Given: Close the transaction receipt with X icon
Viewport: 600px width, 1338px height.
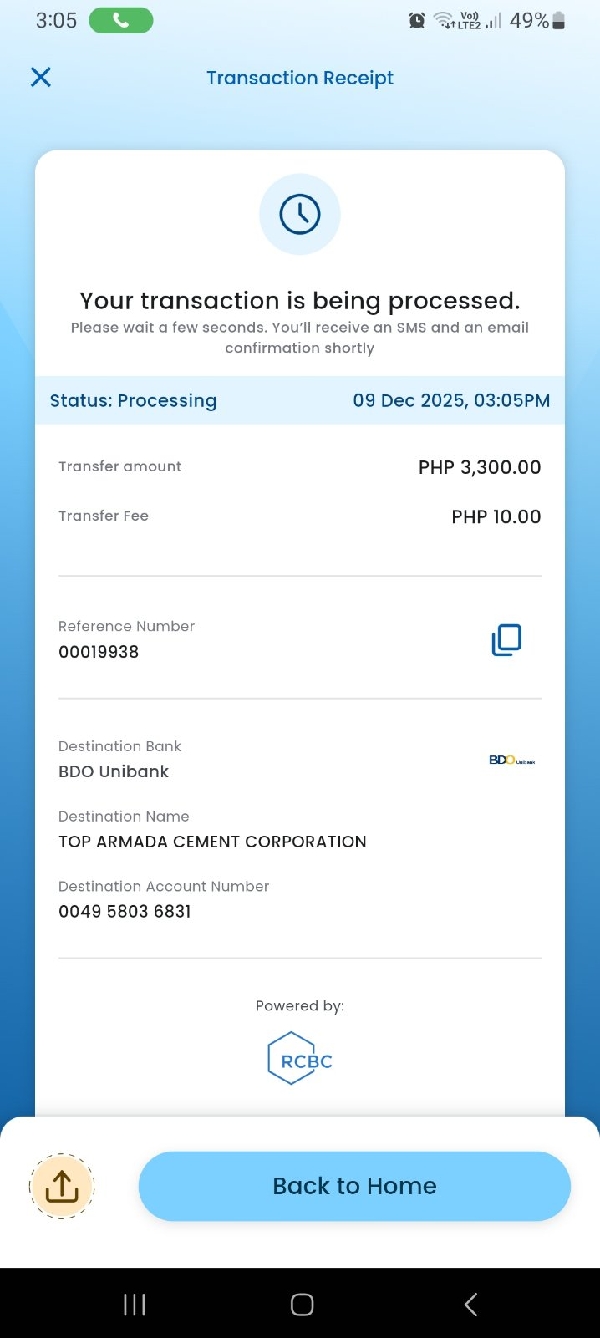Looking at the screenshot, I should click(41, 77).
